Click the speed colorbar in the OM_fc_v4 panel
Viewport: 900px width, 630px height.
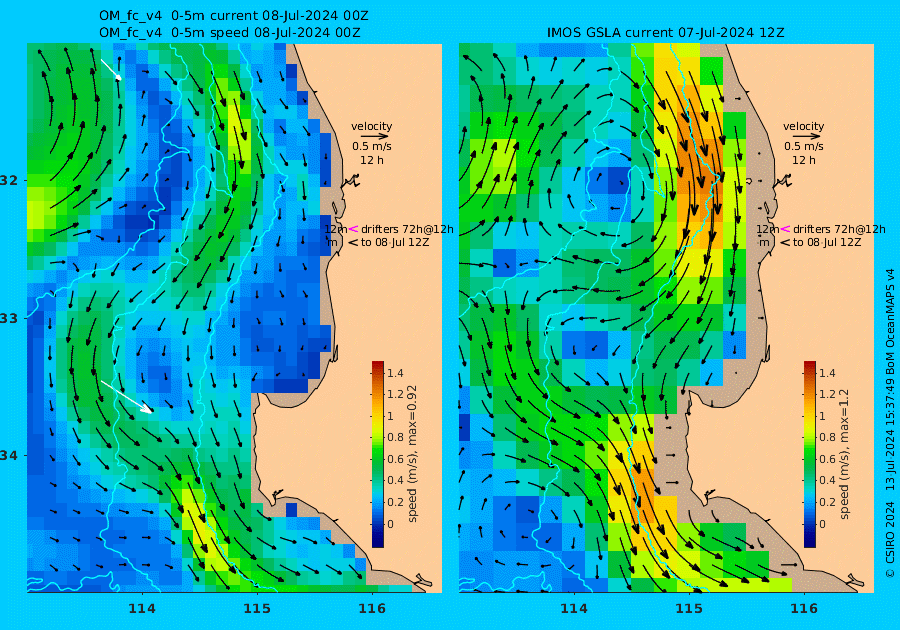(378, 454)
